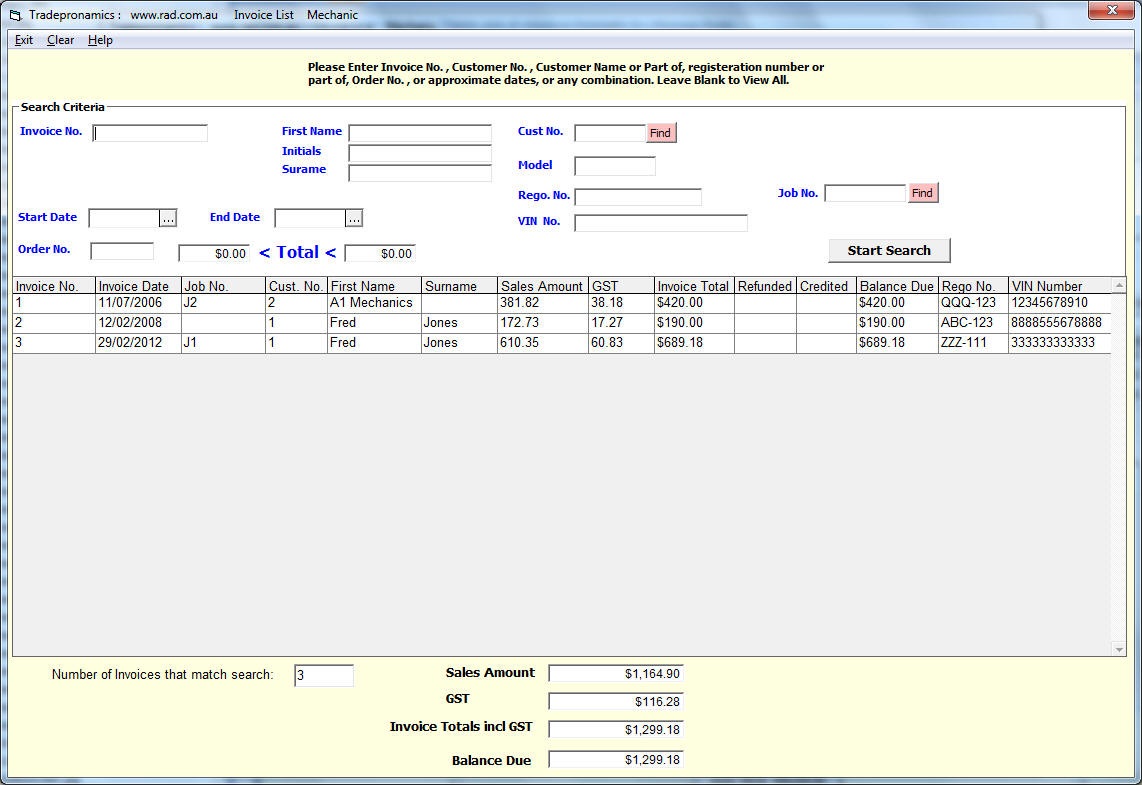The width and height of the screenshot is (1142, 785).
Task: Focus the Initials text box
Action: point(420,153)
